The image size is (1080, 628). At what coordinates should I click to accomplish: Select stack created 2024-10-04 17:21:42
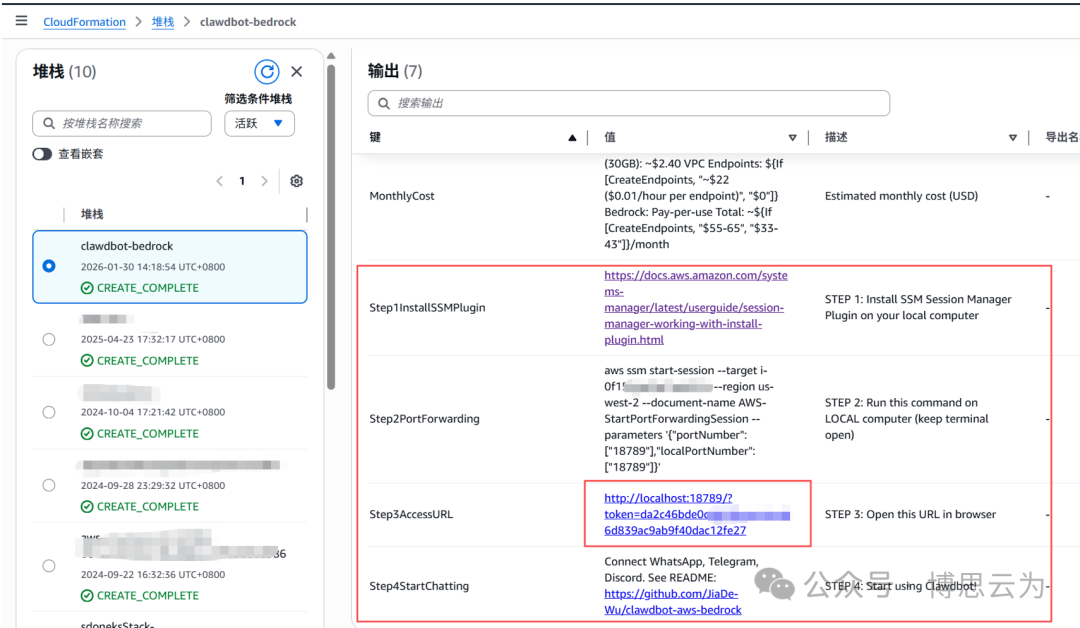[49, 412]
